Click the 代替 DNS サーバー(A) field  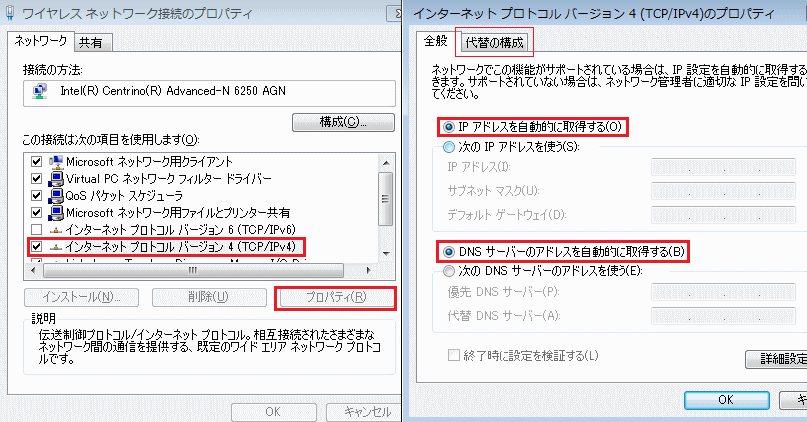[x=723, y=315]
